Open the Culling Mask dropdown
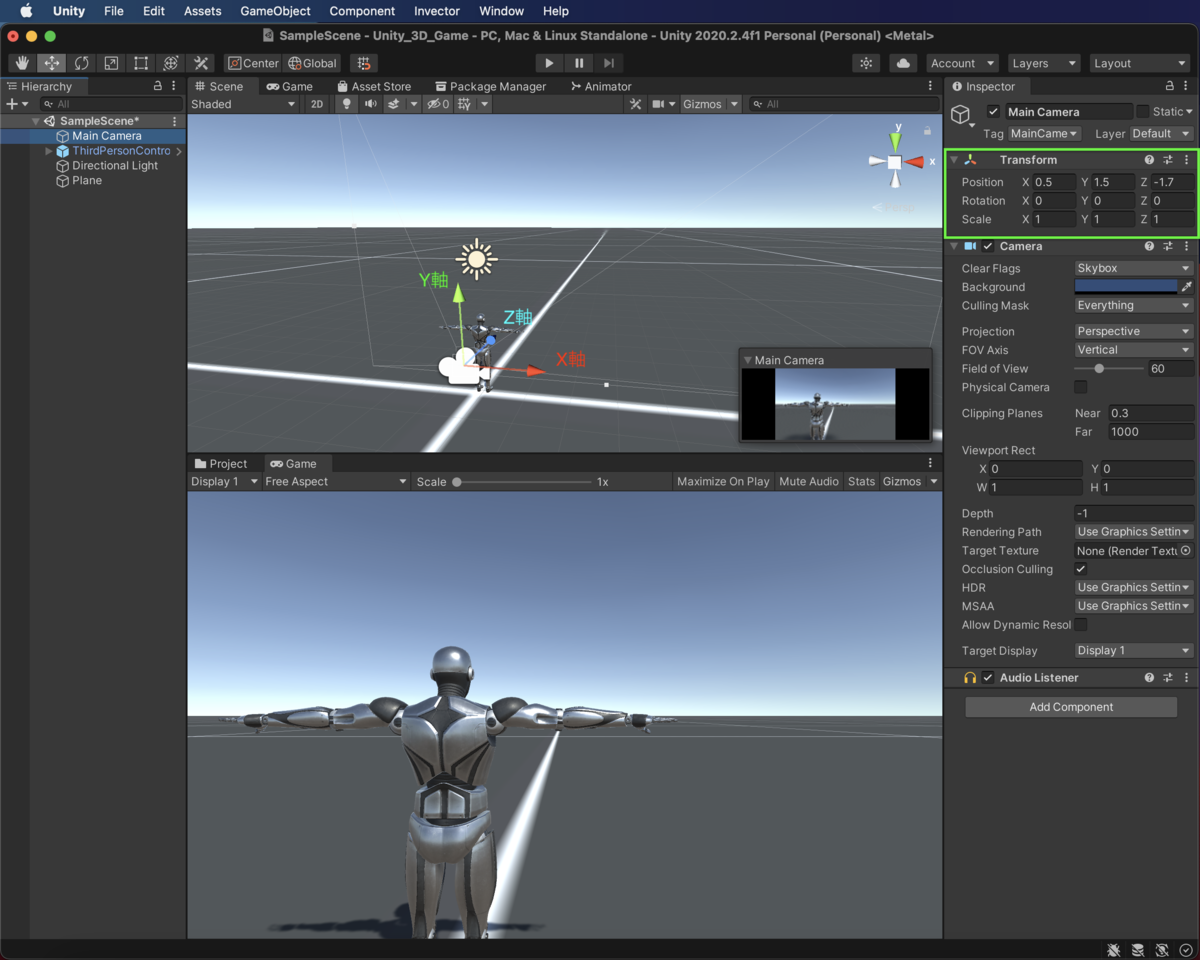Image resolution: width=1200 pixels, height=960 pixels. 1134,306
